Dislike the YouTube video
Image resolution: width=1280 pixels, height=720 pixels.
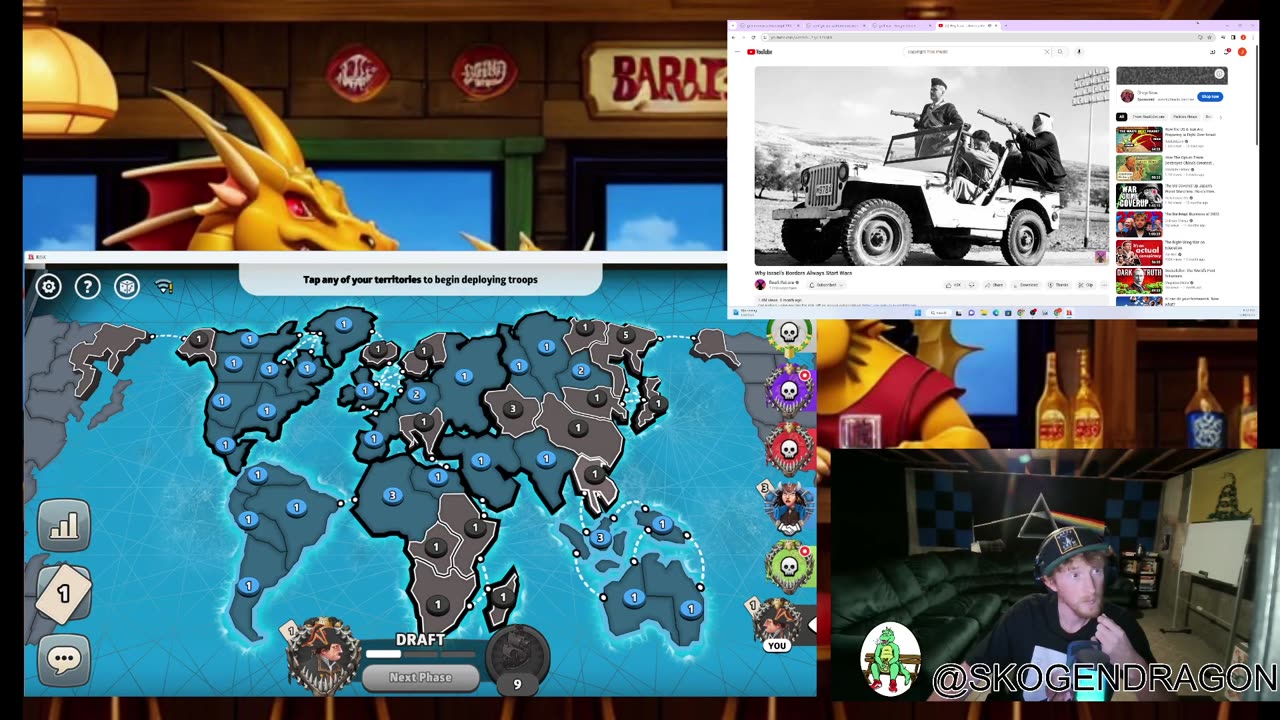click(x=972, y=285)
